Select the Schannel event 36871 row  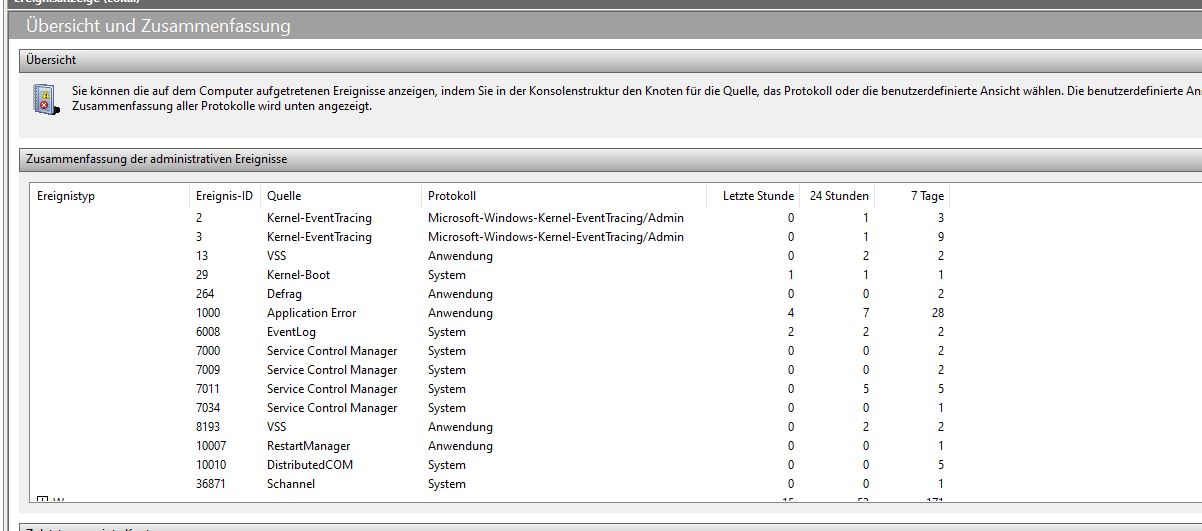pos(291,484)
